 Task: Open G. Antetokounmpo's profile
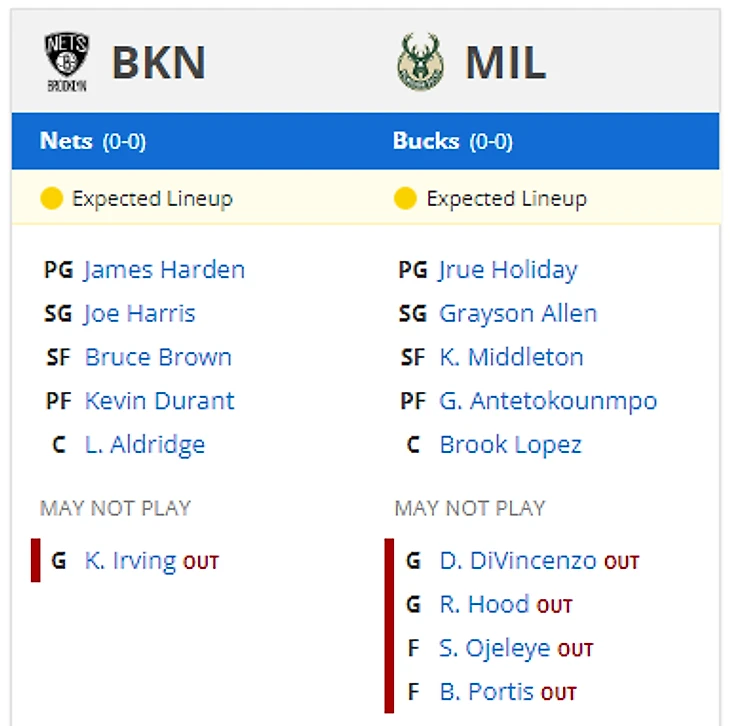tap(548, 401)
